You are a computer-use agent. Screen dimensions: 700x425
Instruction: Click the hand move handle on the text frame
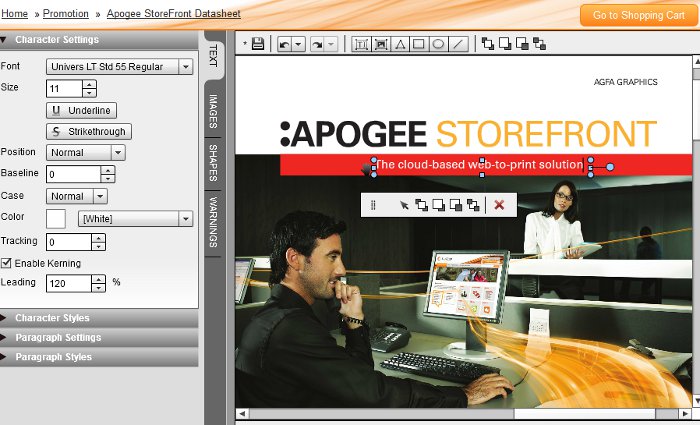click(x=366, y=169)
